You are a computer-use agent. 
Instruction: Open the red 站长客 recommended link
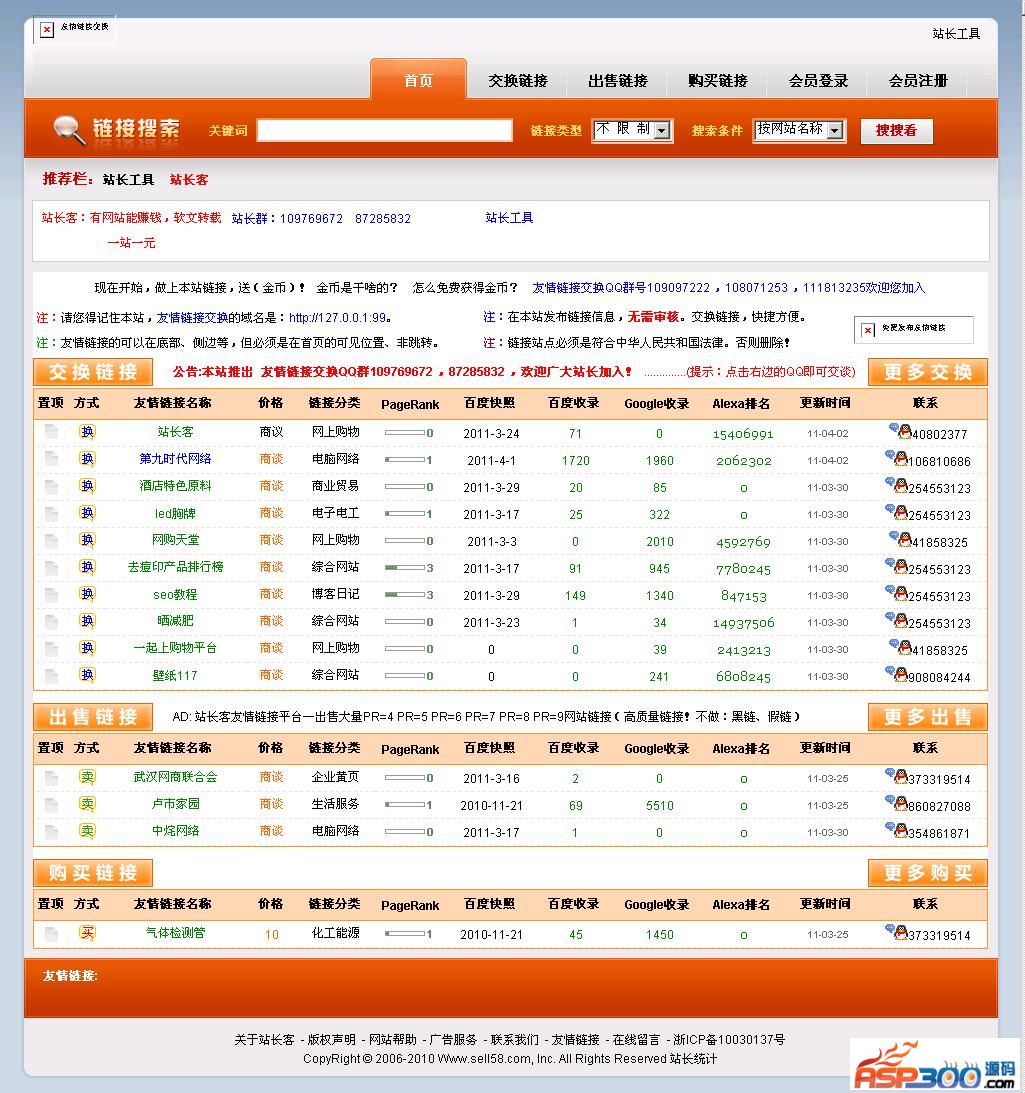pos(189,180)
